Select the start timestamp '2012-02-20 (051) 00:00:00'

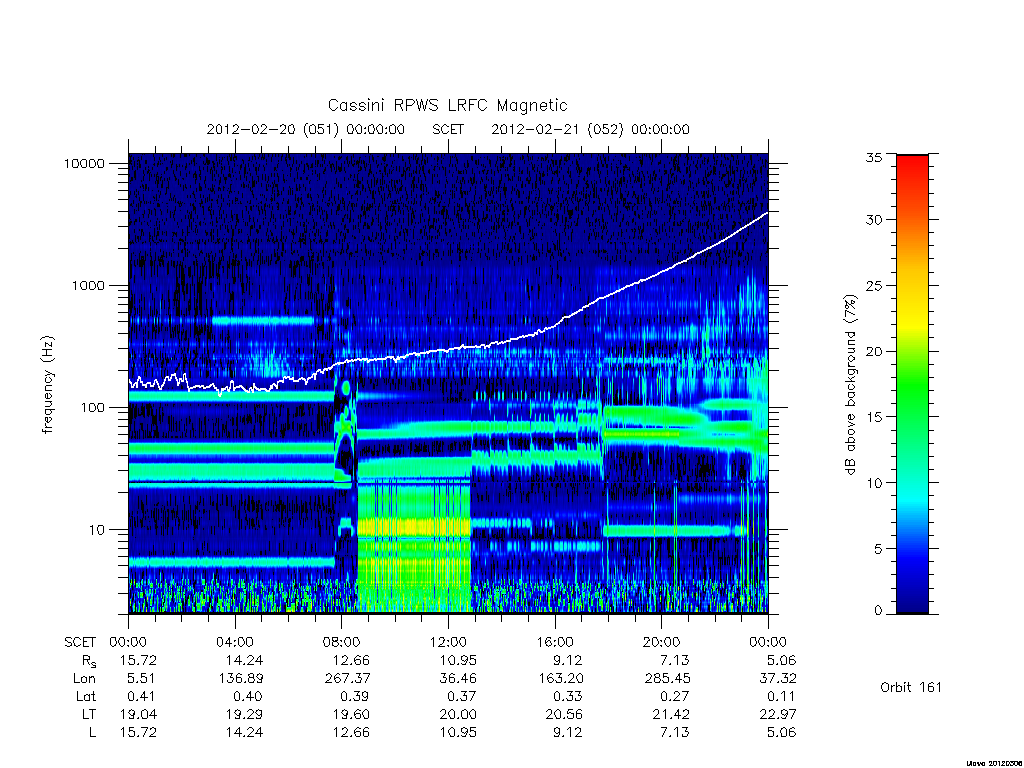[306, 129]
